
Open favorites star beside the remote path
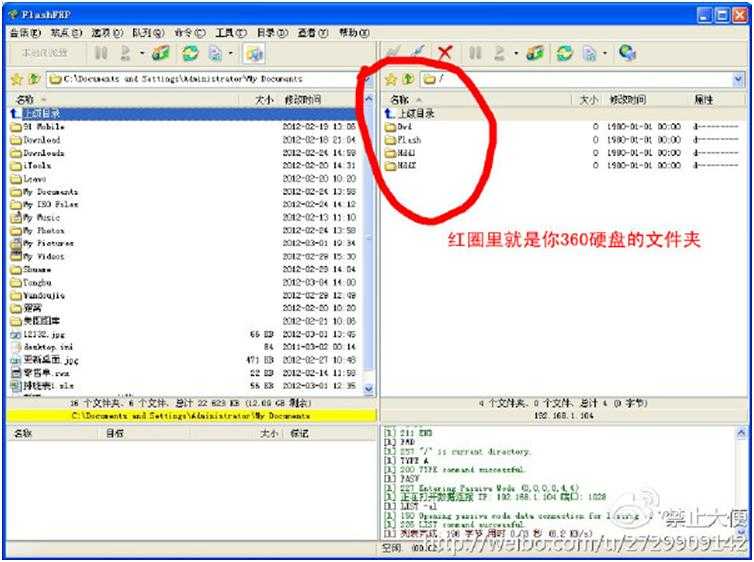(391, 79)
